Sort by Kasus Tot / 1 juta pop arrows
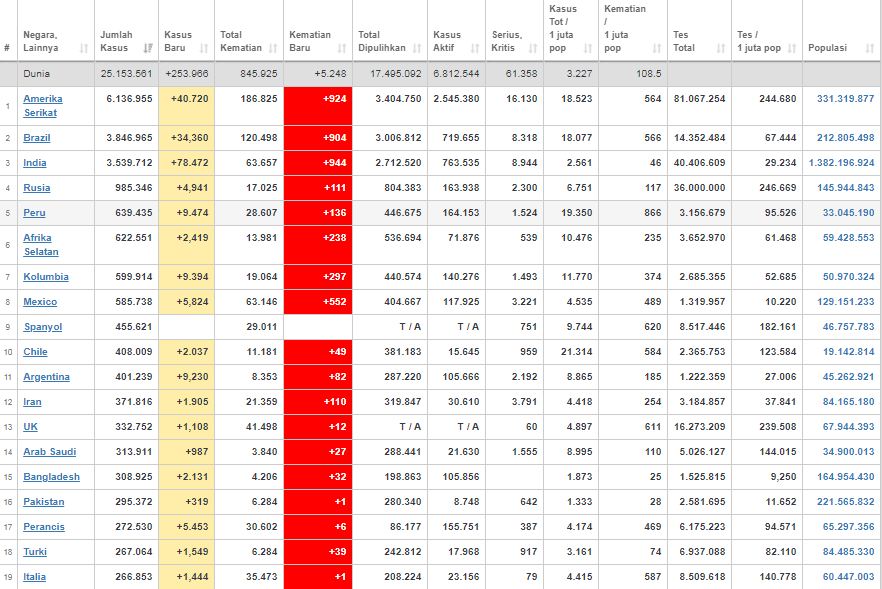The height and width of the screenshot is (589, 882). click(588, 48)
